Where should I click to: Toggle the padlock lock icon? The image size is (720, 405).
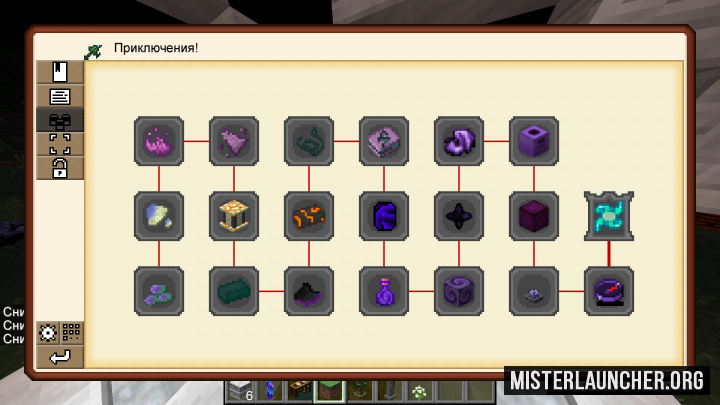tap(60, 168)
